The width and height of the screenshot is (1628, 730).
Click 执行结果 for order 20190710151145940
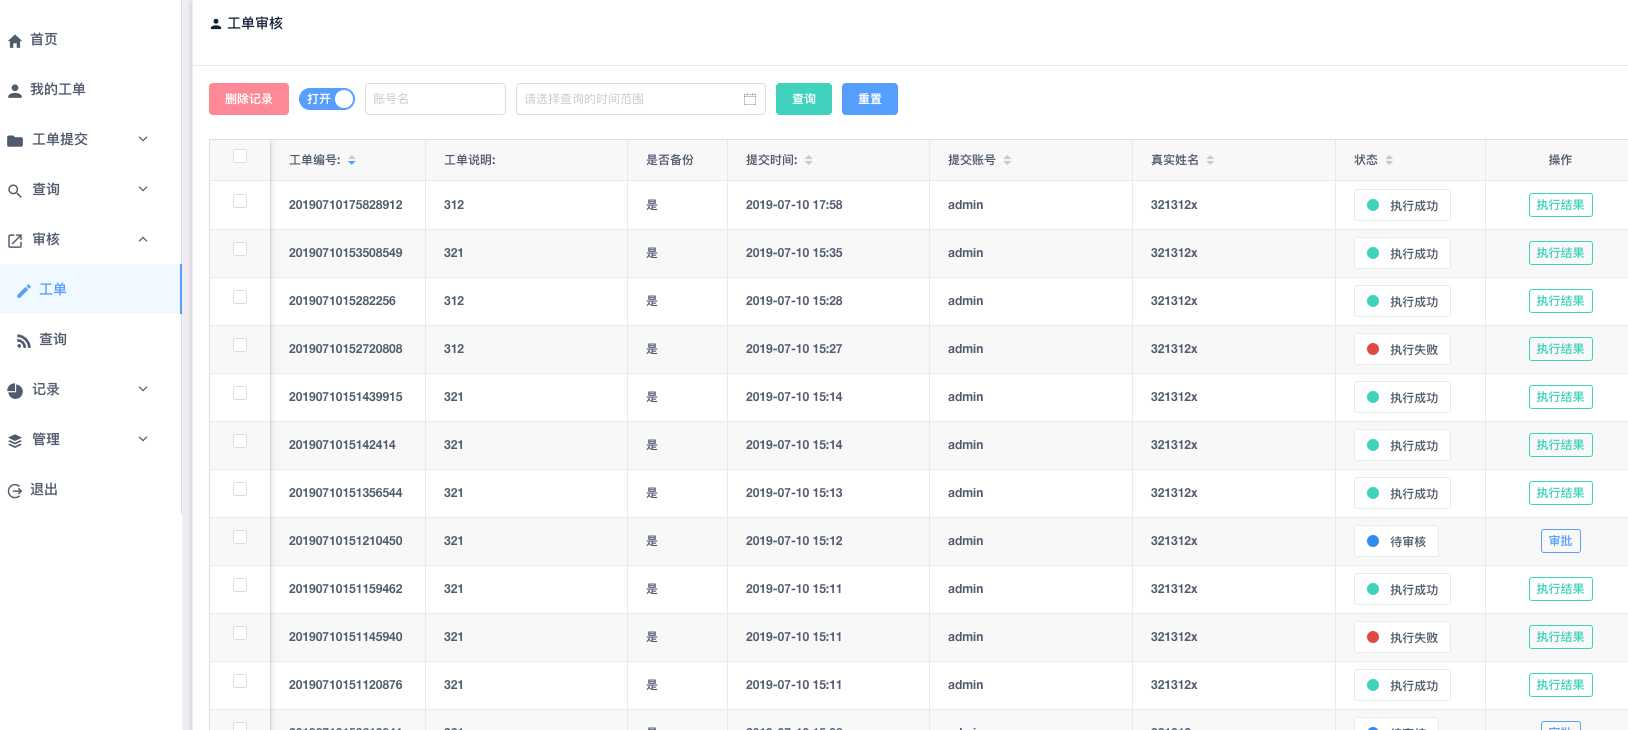[1560, 637]
